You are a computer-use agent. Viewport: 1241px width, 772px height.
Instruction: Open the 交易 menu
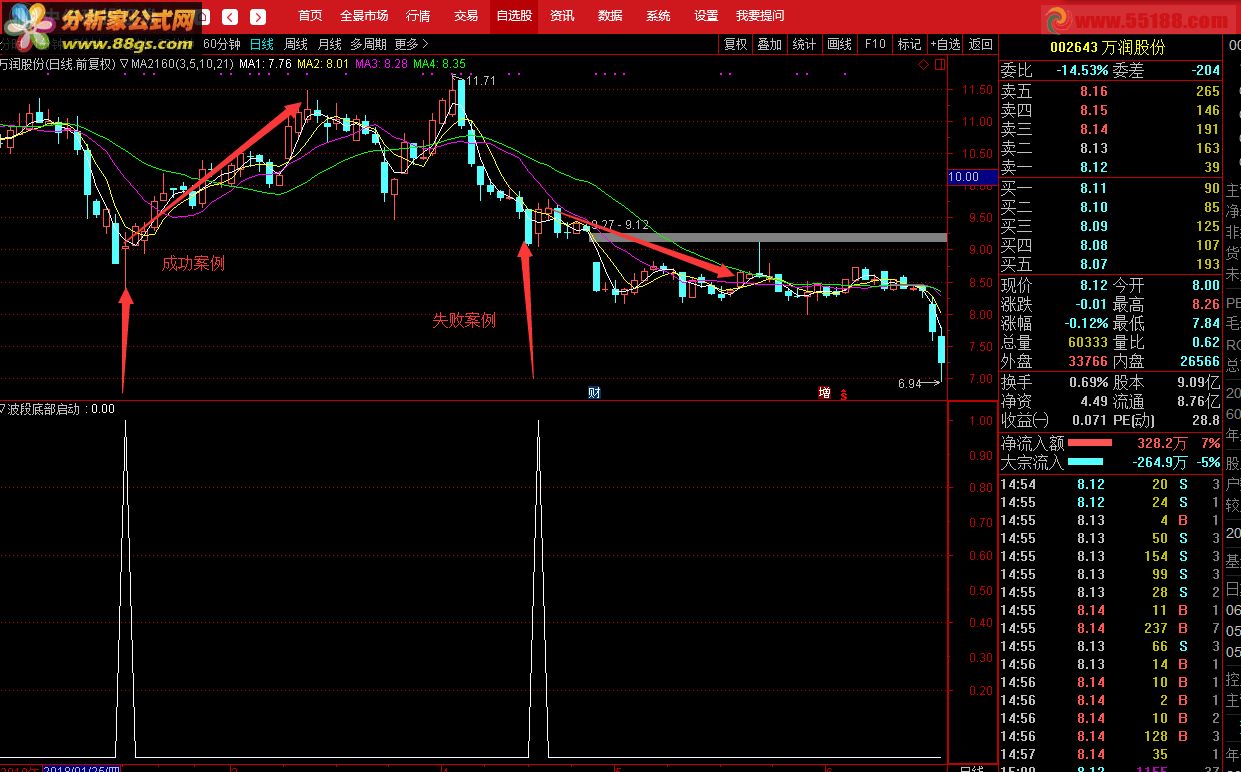(x=466, y=16)
